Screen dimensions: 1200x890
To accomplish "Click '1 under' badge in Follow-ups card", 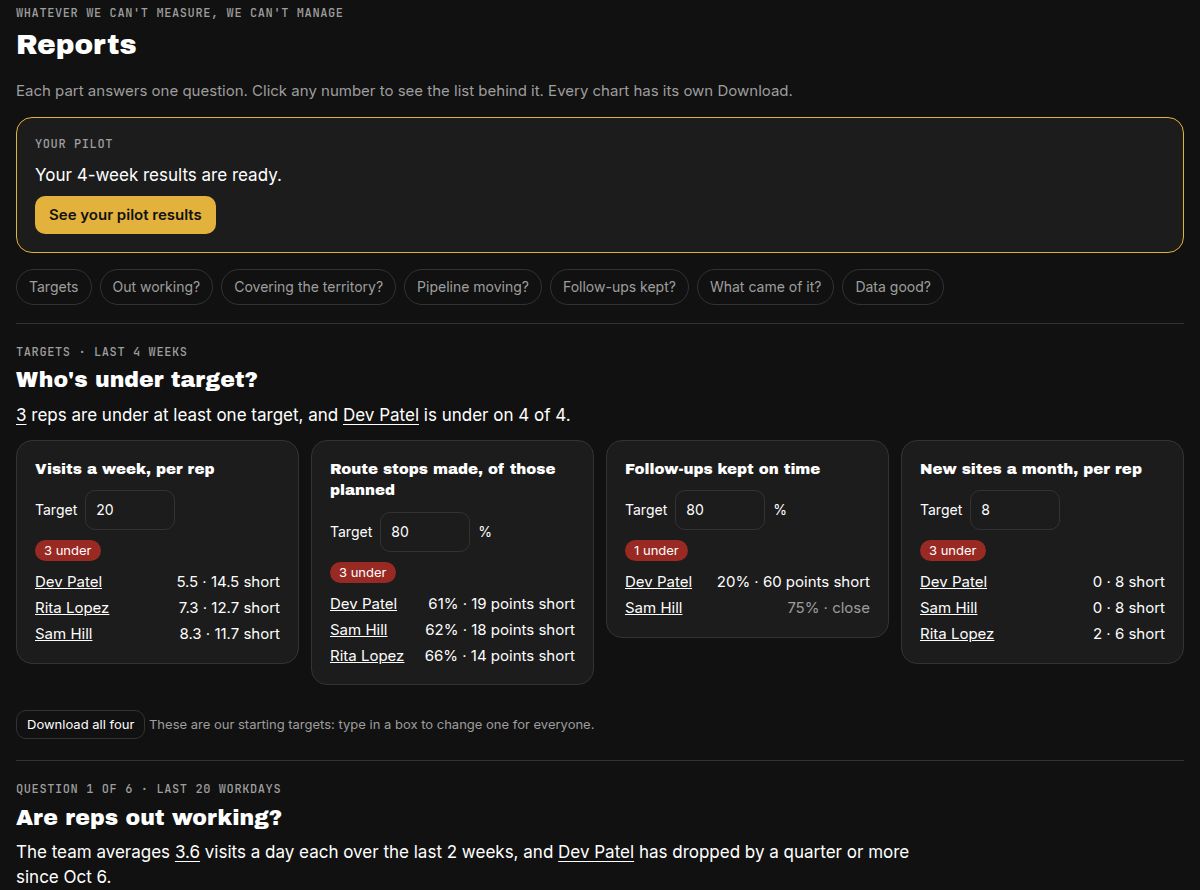I will pos(657,551).
